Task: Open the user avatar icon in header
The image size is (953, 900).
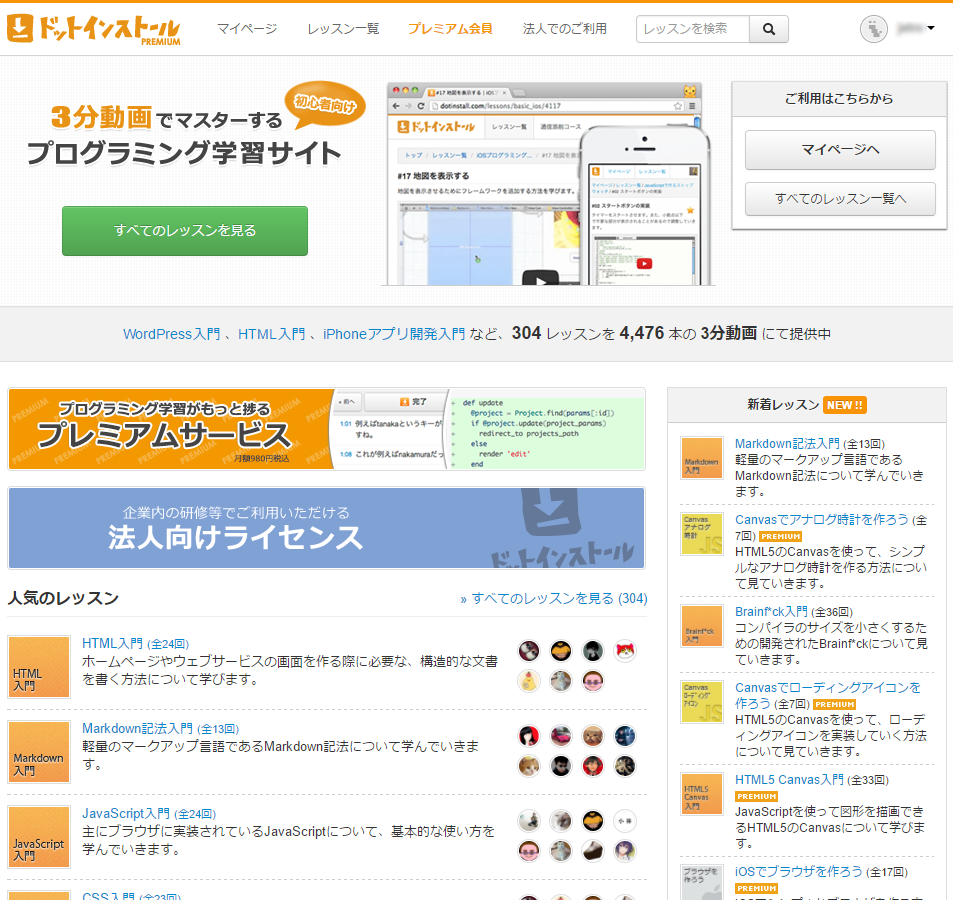Action: pyautogui.click(x=874, y=29)
